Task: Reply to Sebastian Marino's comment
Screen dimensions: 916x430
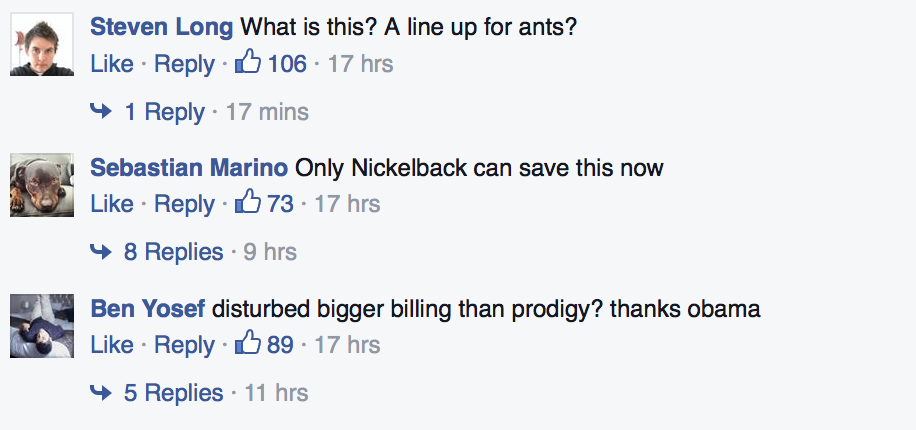Action: pos(185,204)
